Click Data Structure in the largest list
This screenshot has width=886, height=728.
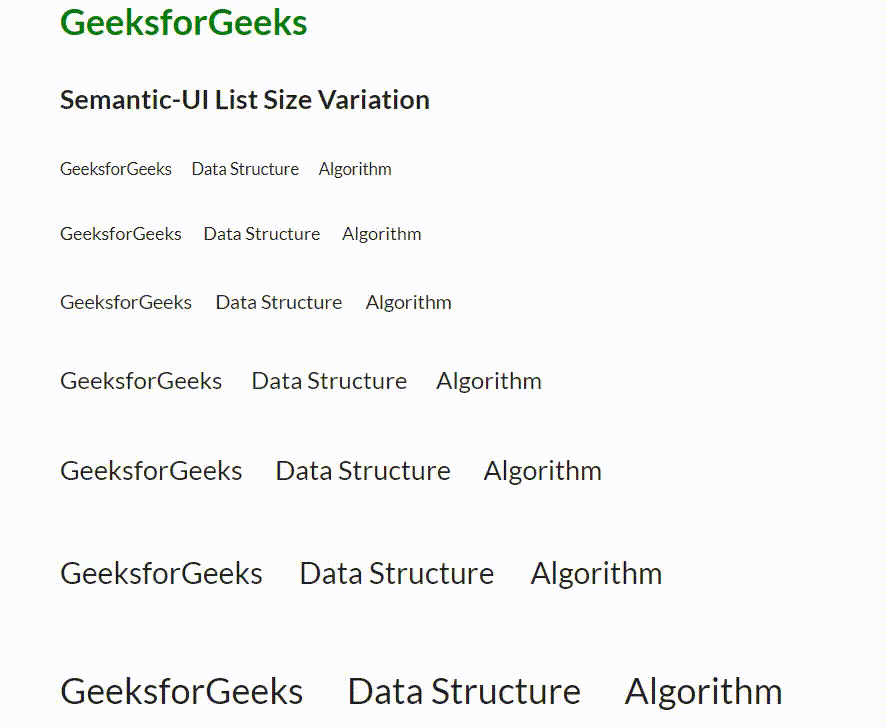coord(464,692)
